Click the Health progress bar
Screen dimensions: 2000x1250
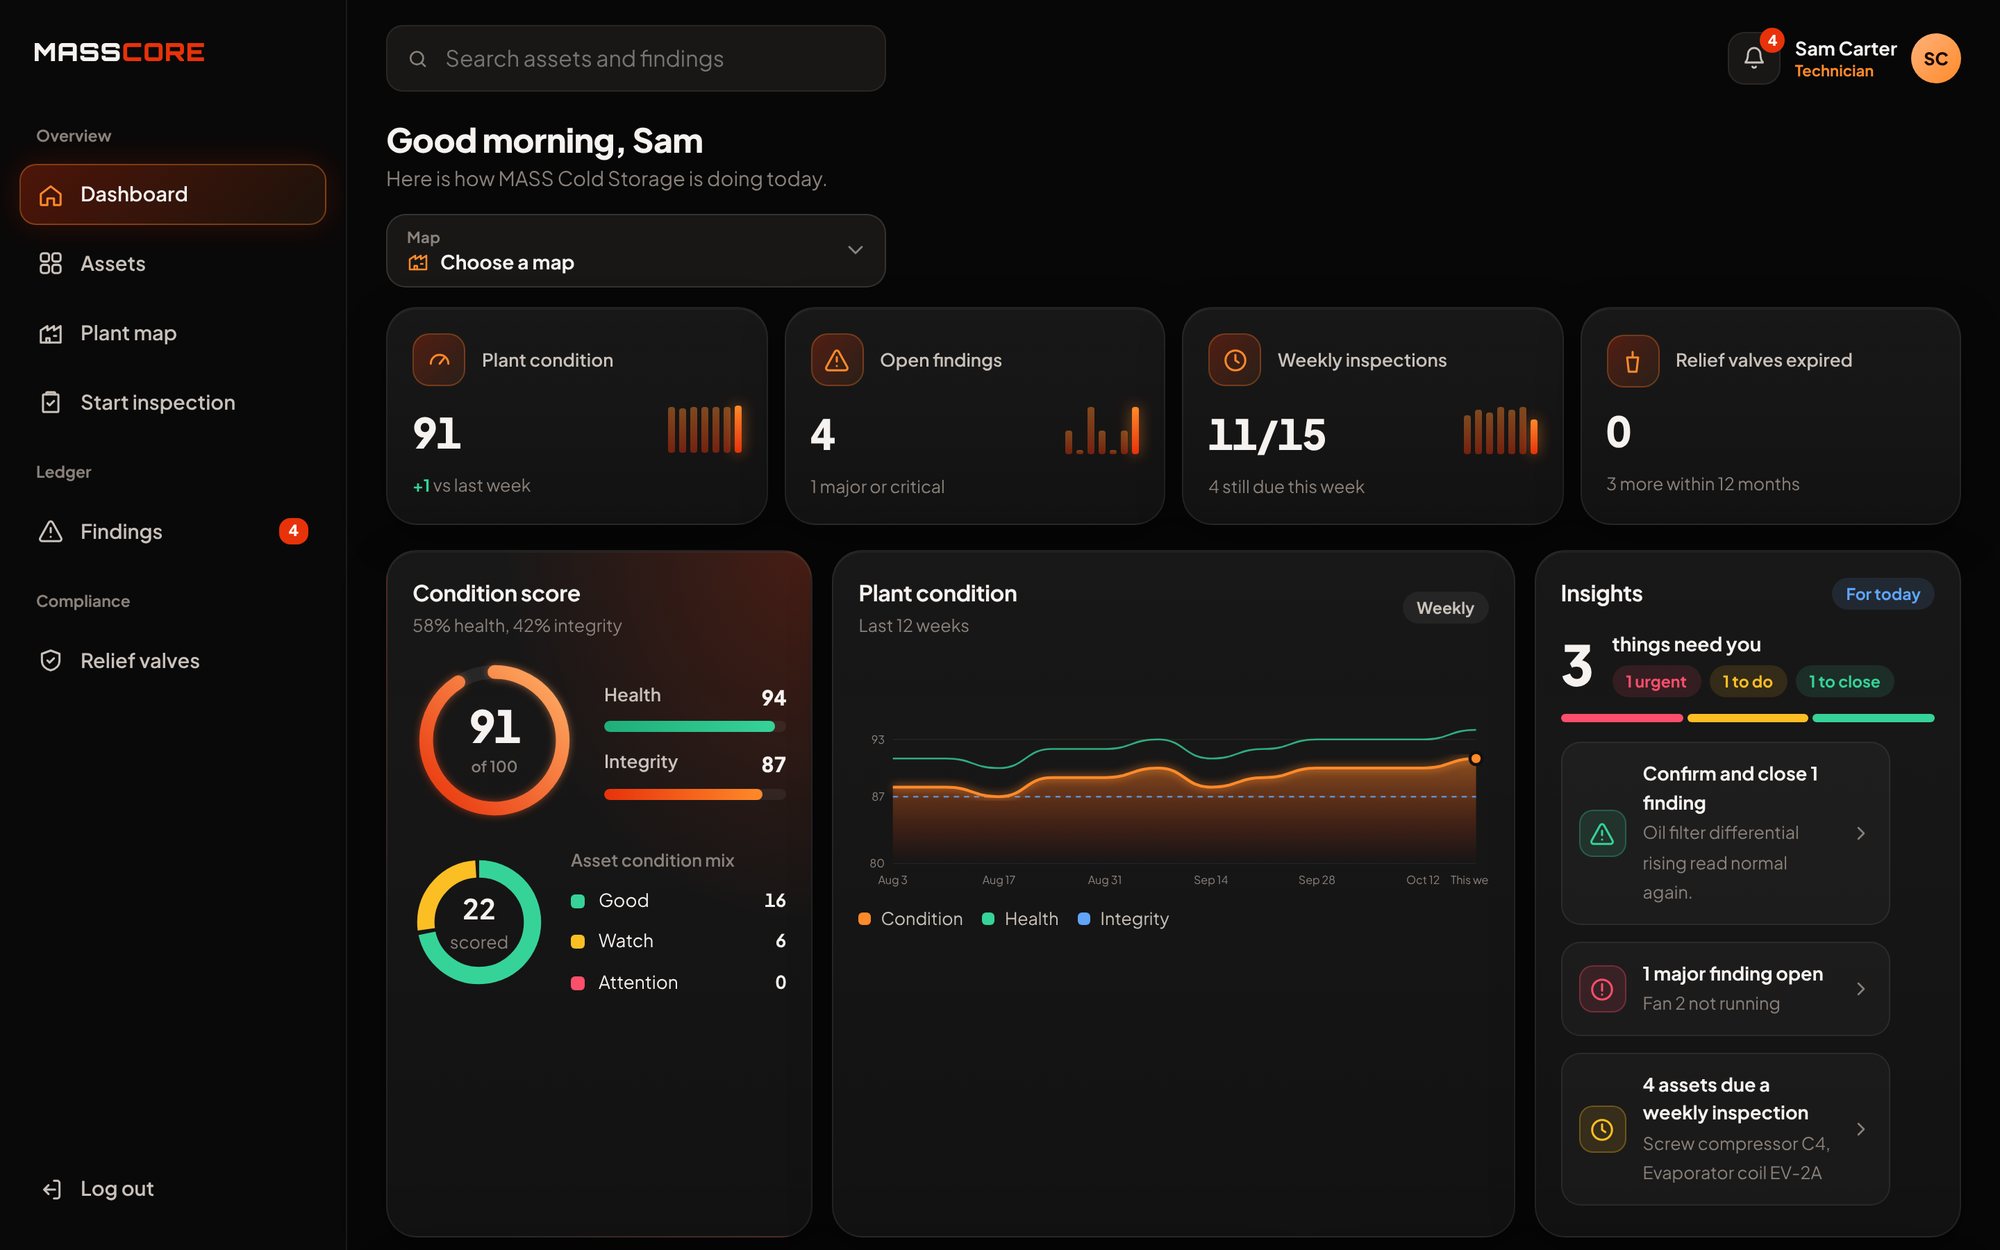[x=694, y=727]
